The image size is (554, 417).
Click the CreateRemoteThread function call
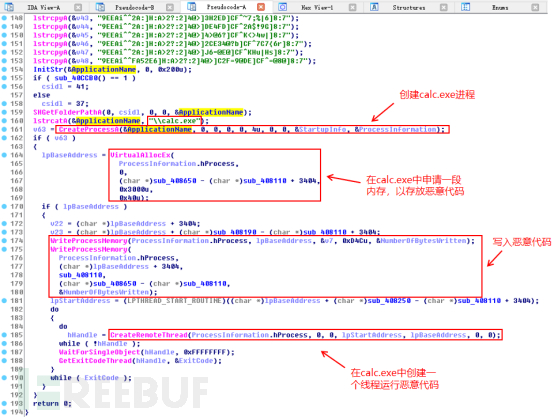(x=149, y=335)
